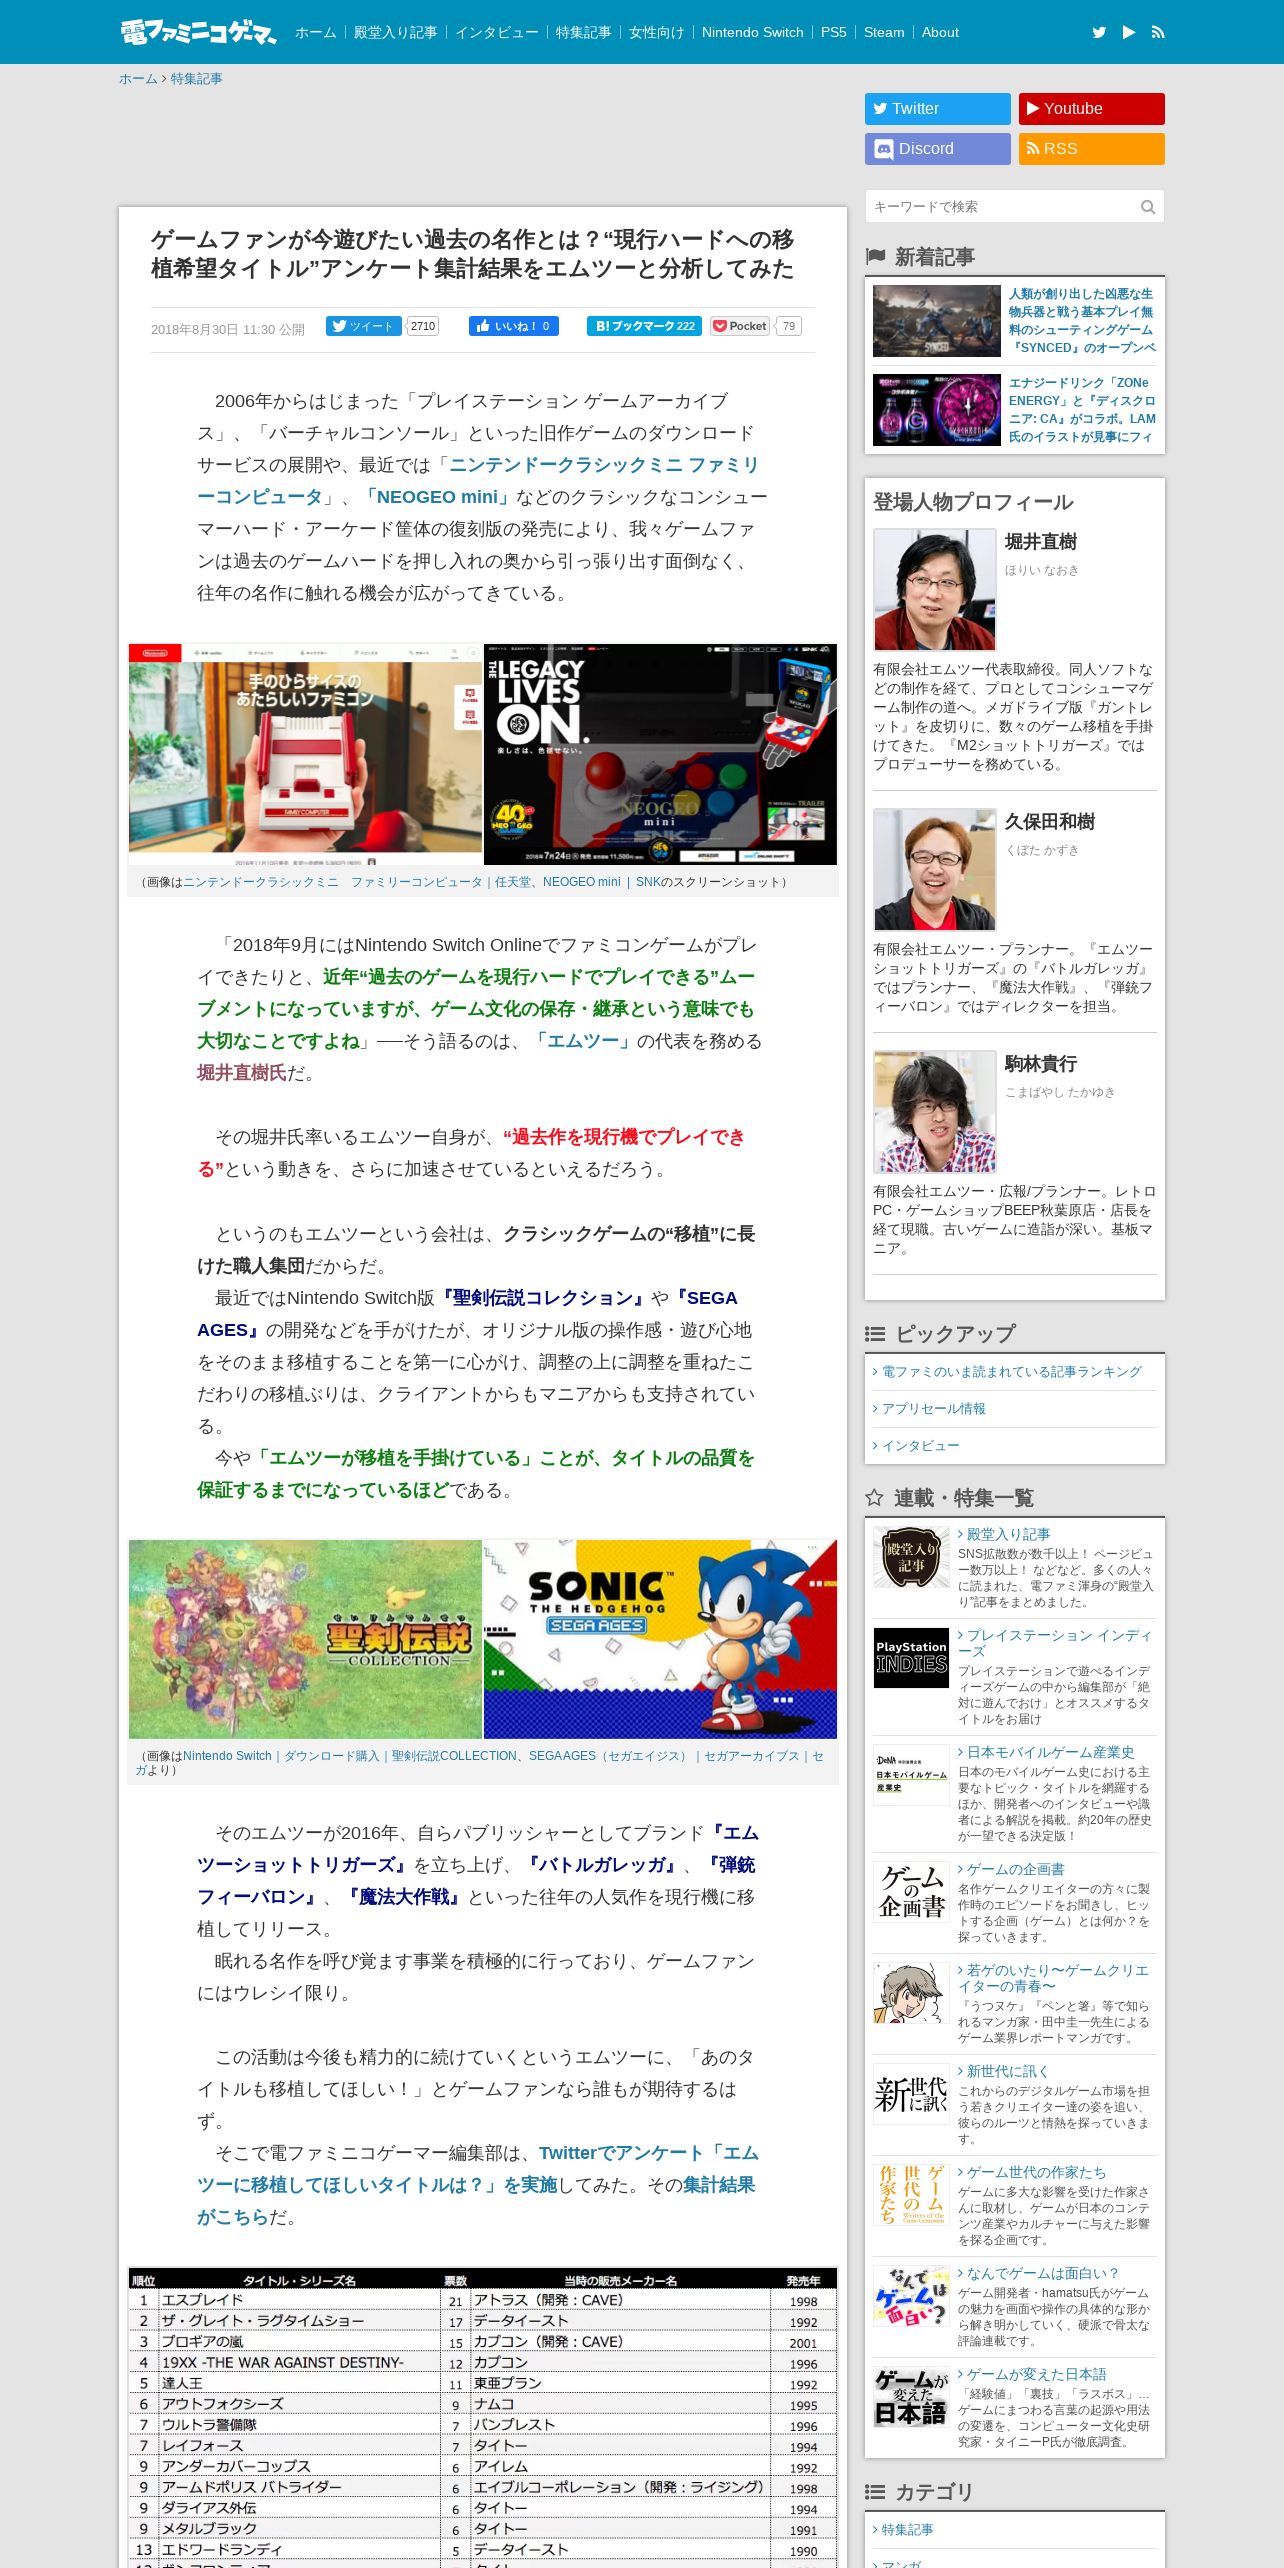Viewport: 1284px width, 2568px height.
Task: Click the search magnifier icon
Action: (x=1148, y=207)
